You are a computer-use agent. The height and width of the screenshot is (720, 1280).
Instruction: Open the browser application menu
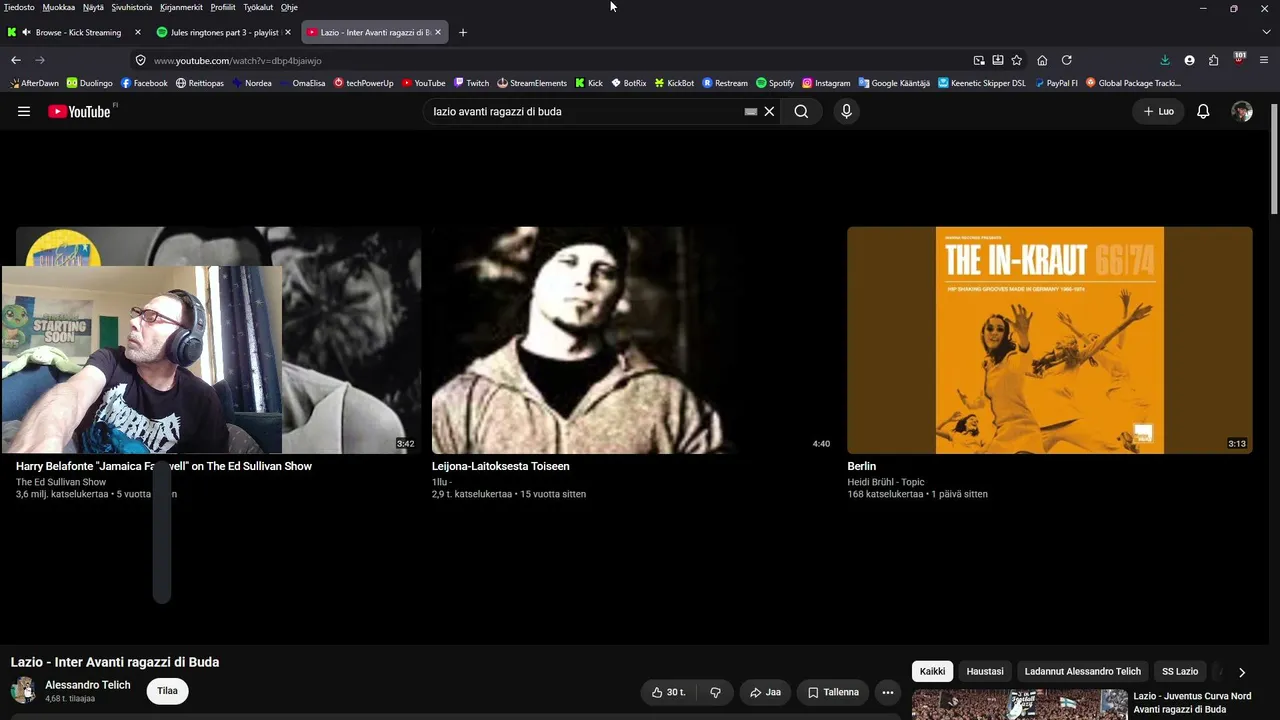click(x=1263, y=60)
